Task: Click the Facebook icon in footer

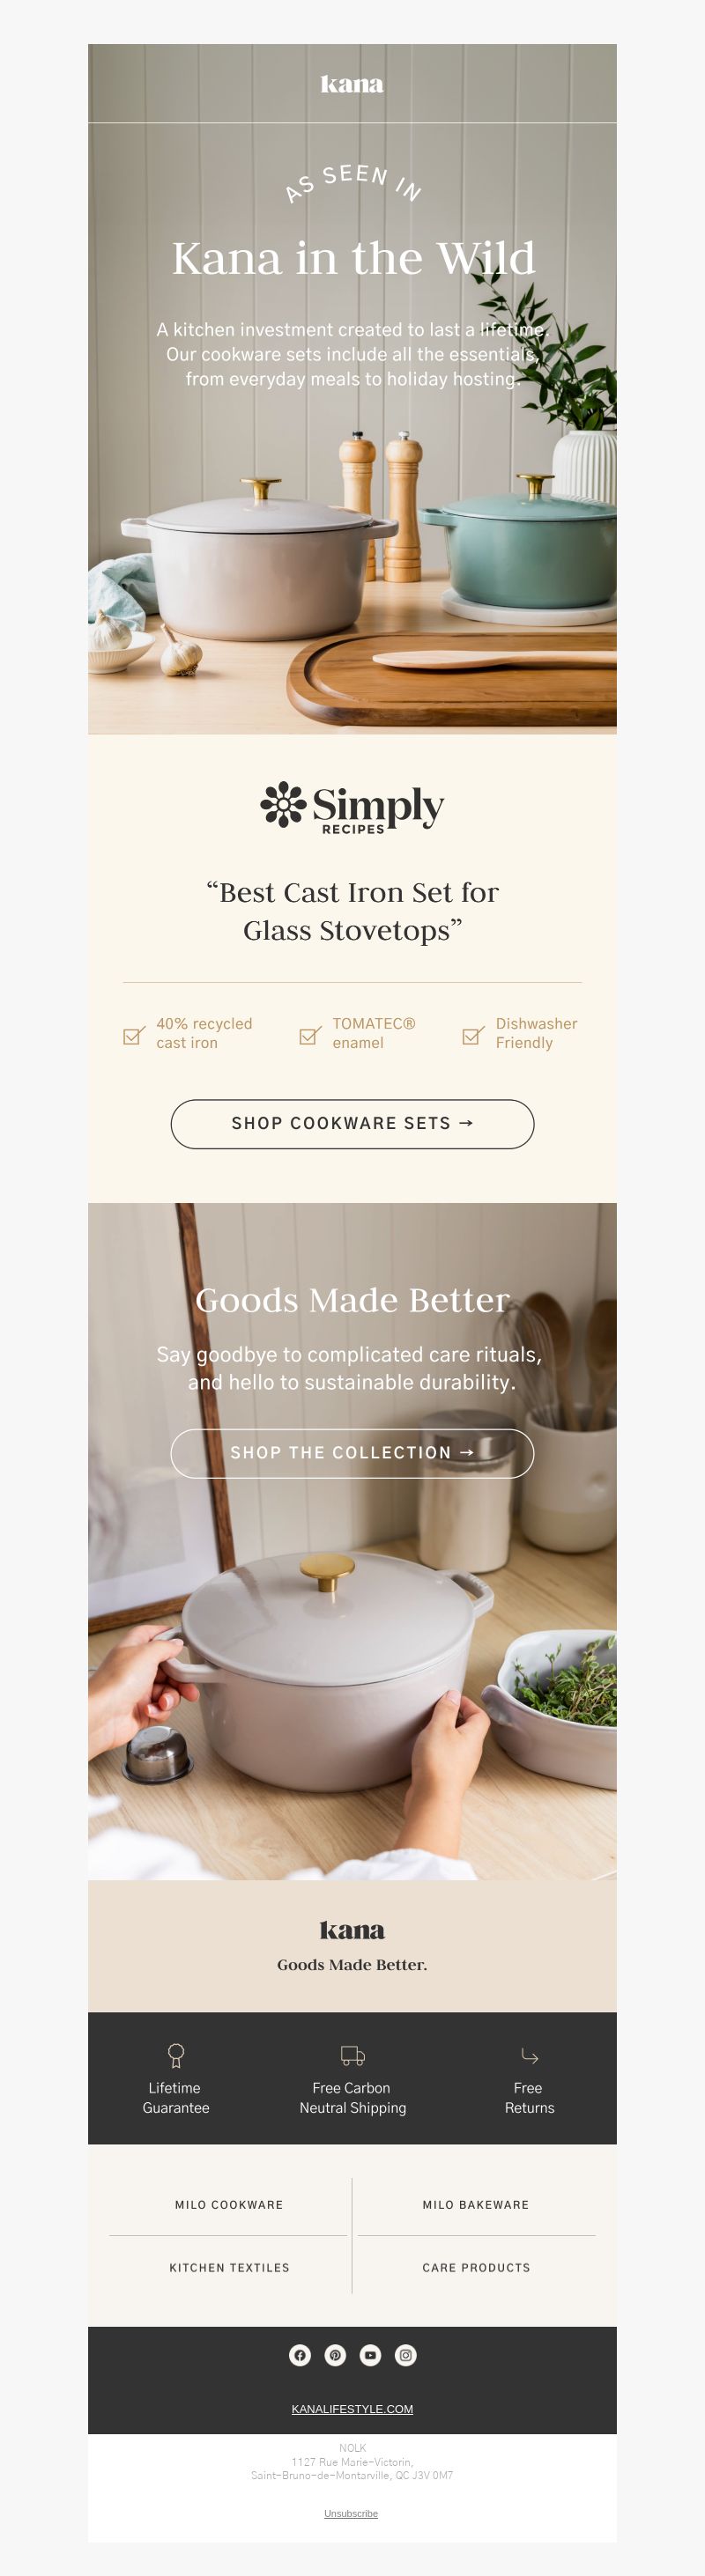Action: [300, 2355]
